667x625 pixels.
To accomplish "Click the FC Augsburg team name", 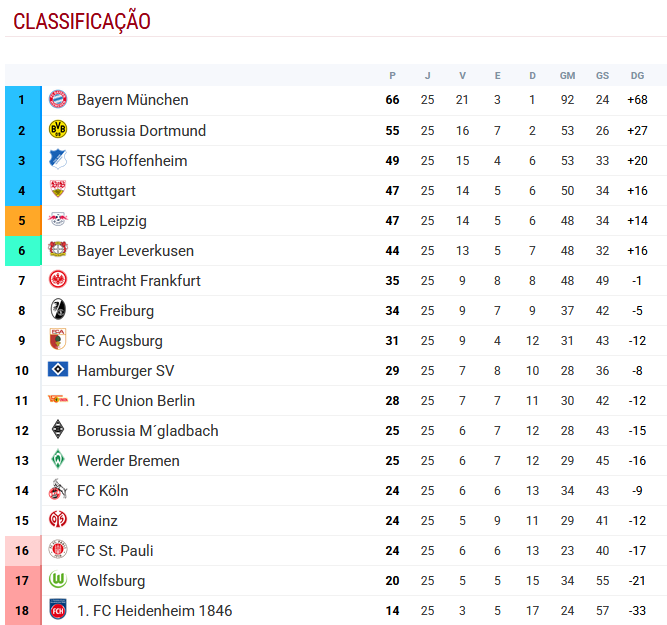I will click(119, 340).
